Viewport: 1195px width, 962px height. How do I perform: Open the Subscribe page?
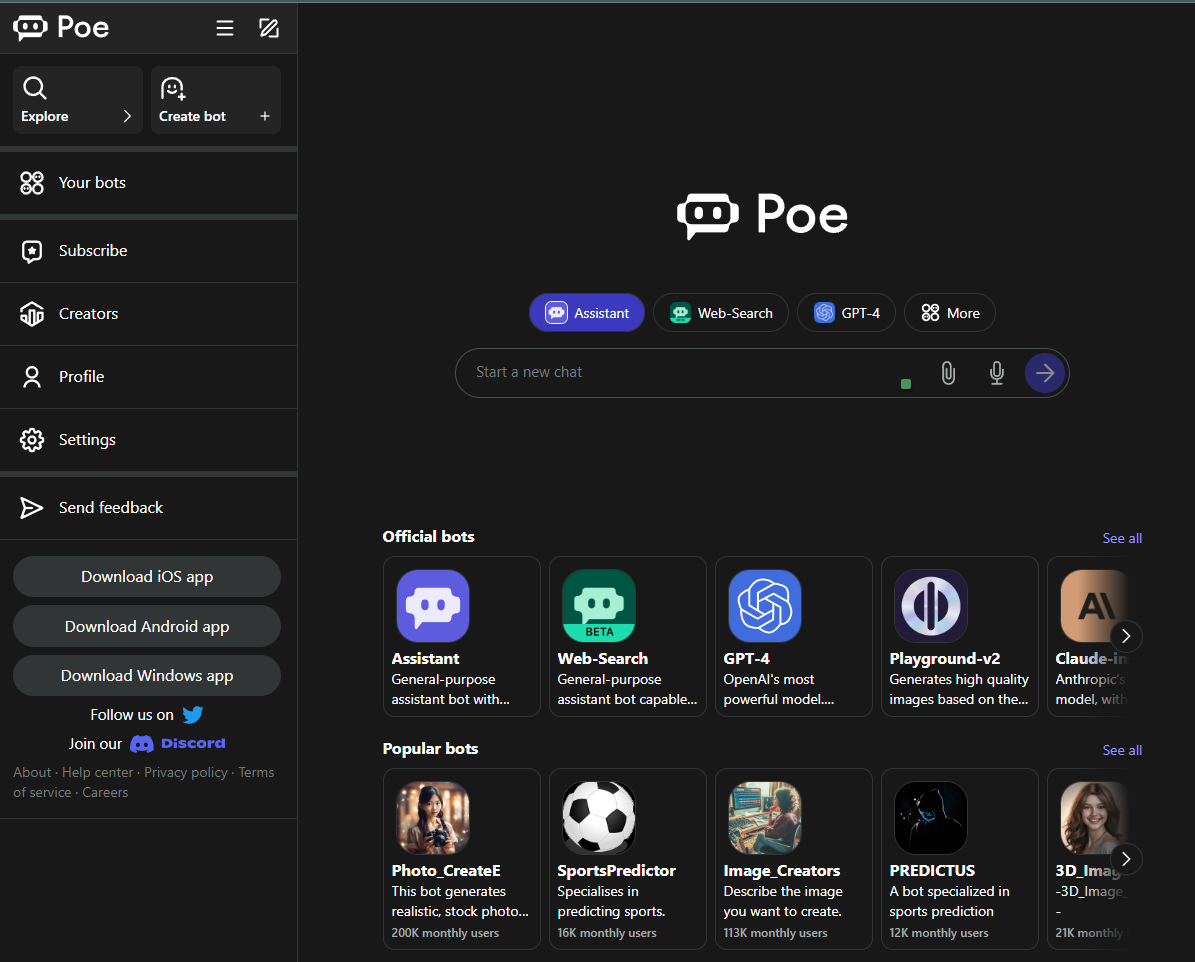pyautogui.click(x=149, y=251)
